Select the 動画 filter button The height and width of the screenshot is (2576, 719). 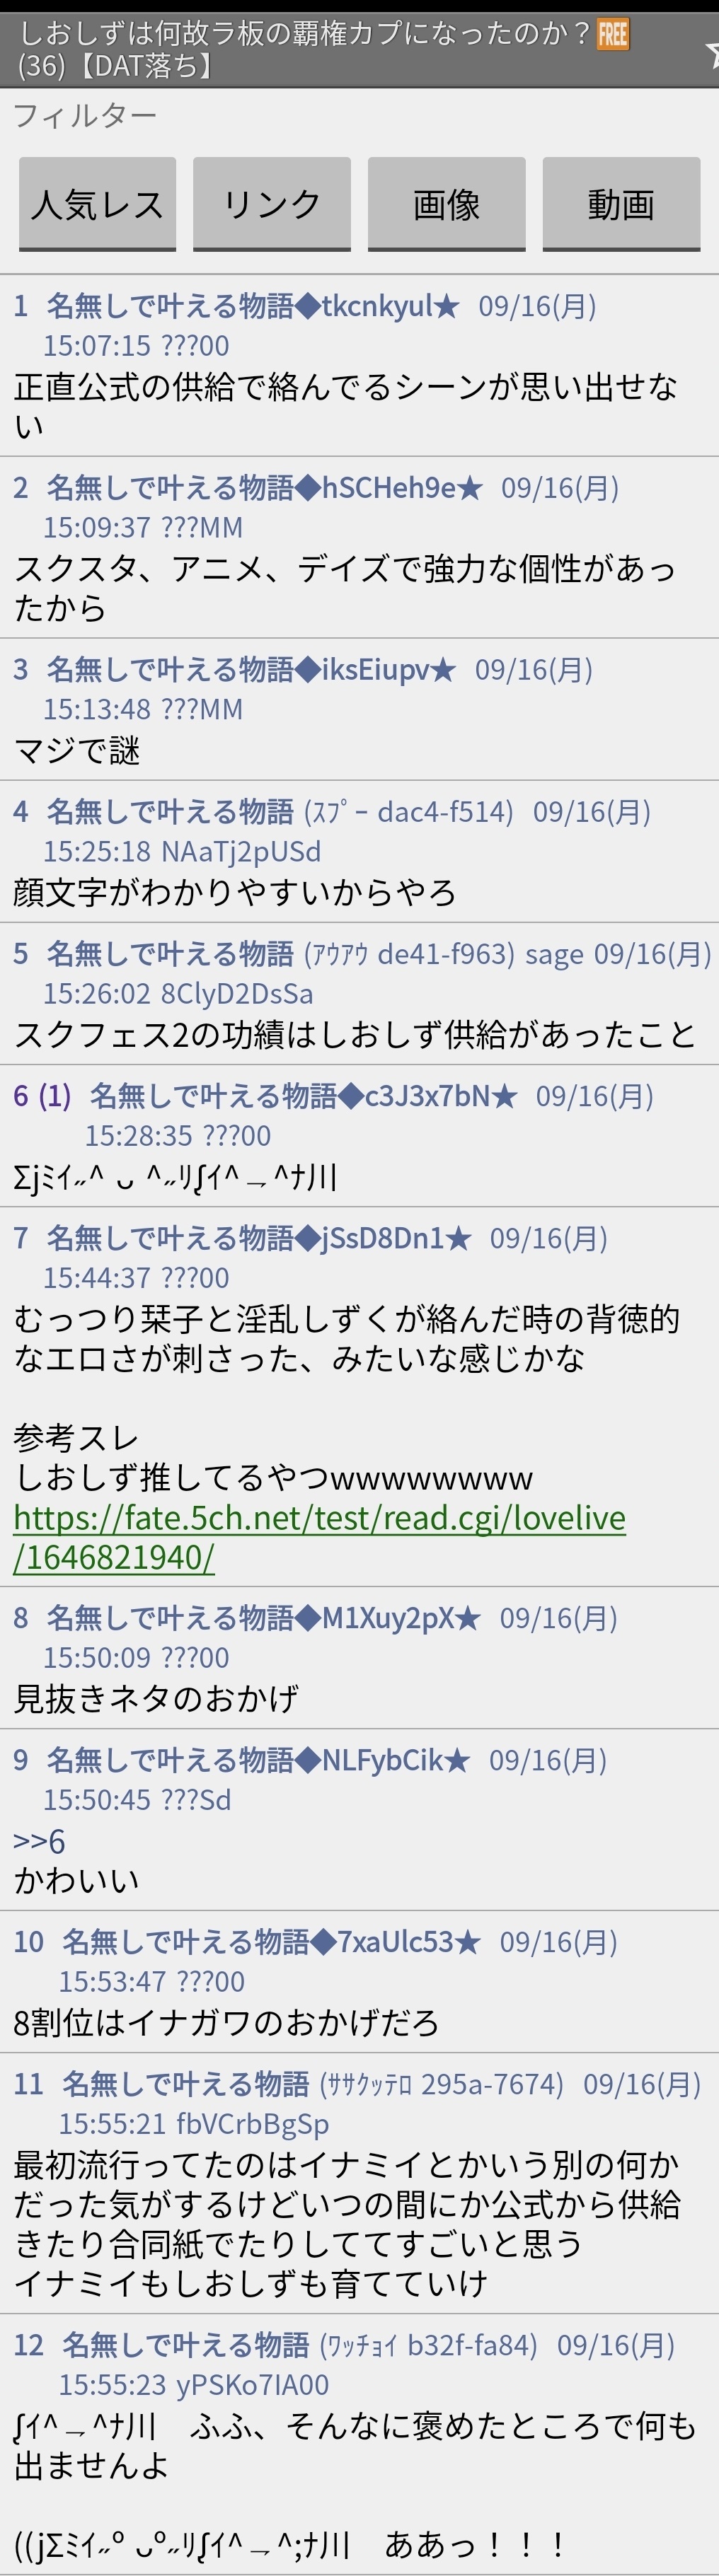pos(621,204)
